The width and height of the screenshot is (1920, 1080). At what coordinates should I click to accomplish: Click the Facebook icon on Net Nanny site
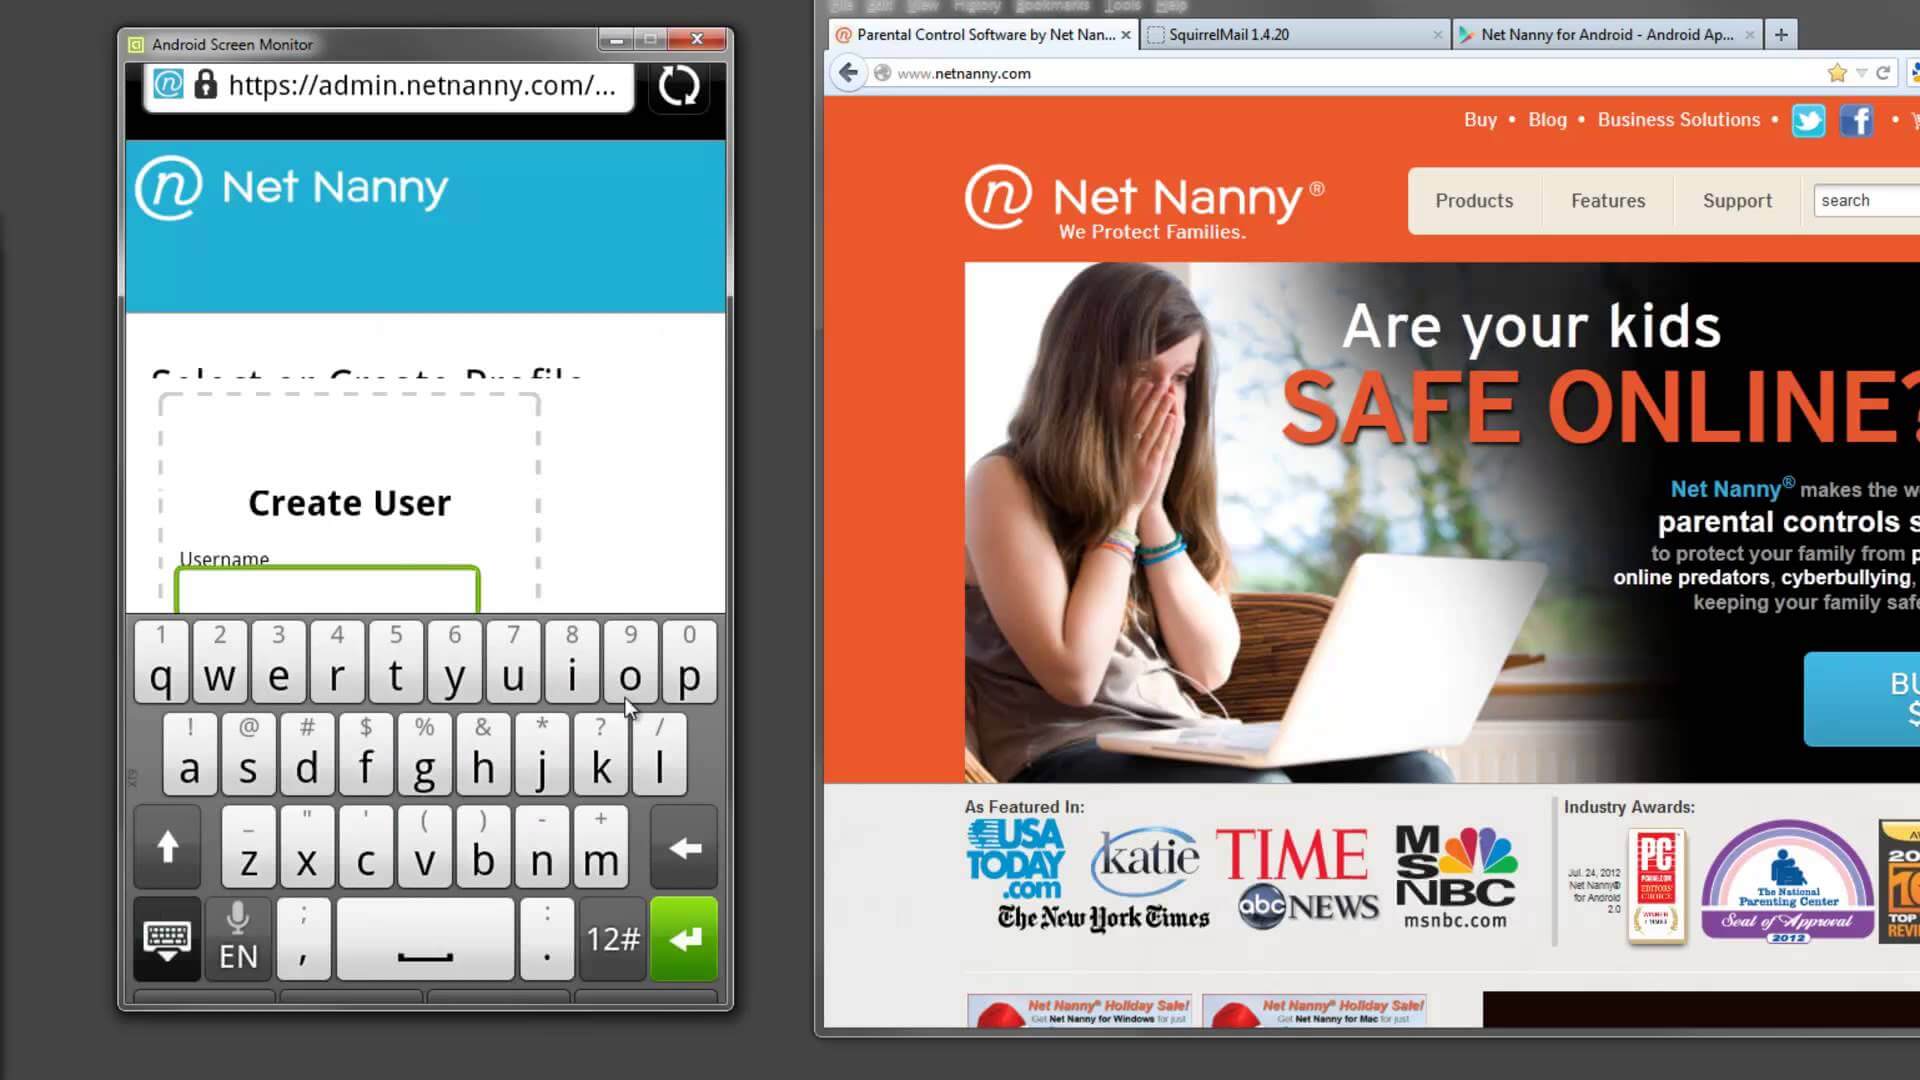pyautogui.click(x=1855, y=120)
